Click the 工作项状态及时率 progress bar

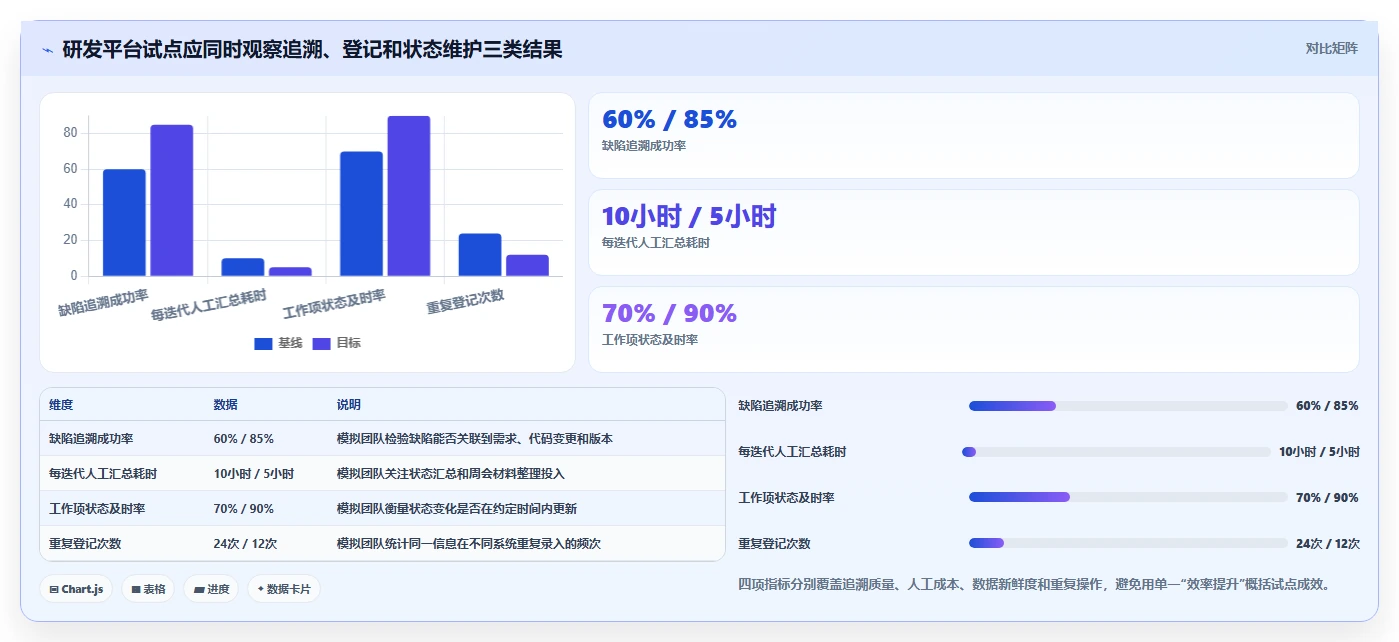pos(1128,497)
